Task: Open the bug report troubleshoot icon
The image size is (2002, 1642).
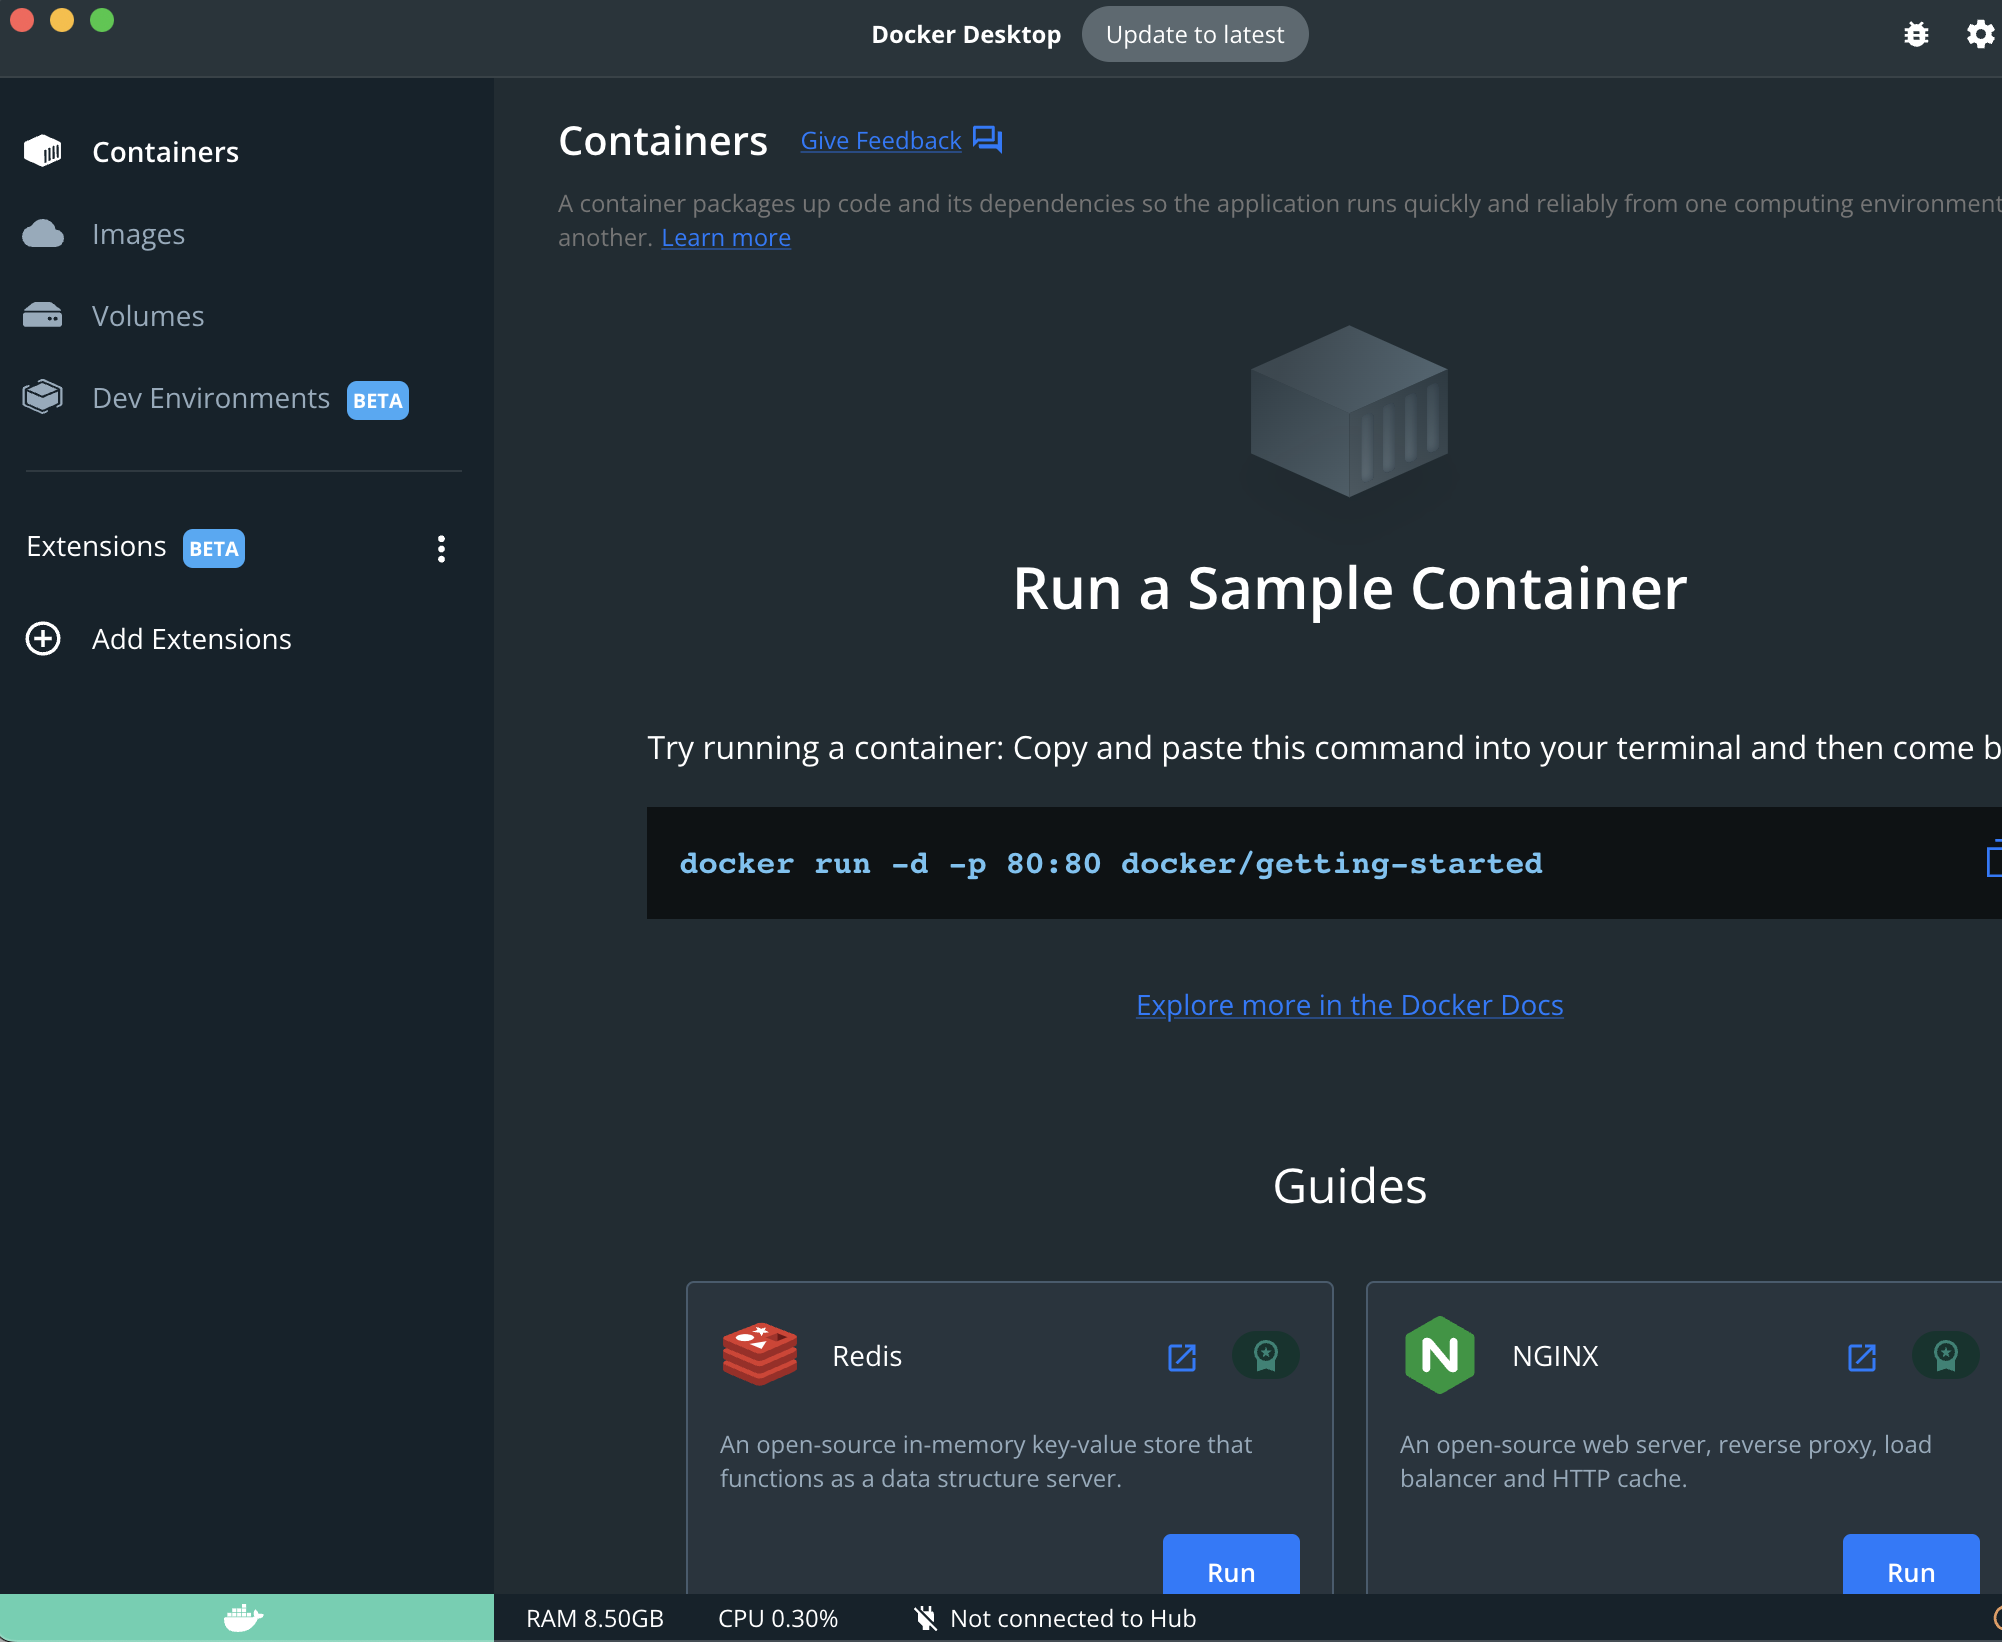Action: click(1915, 35)
